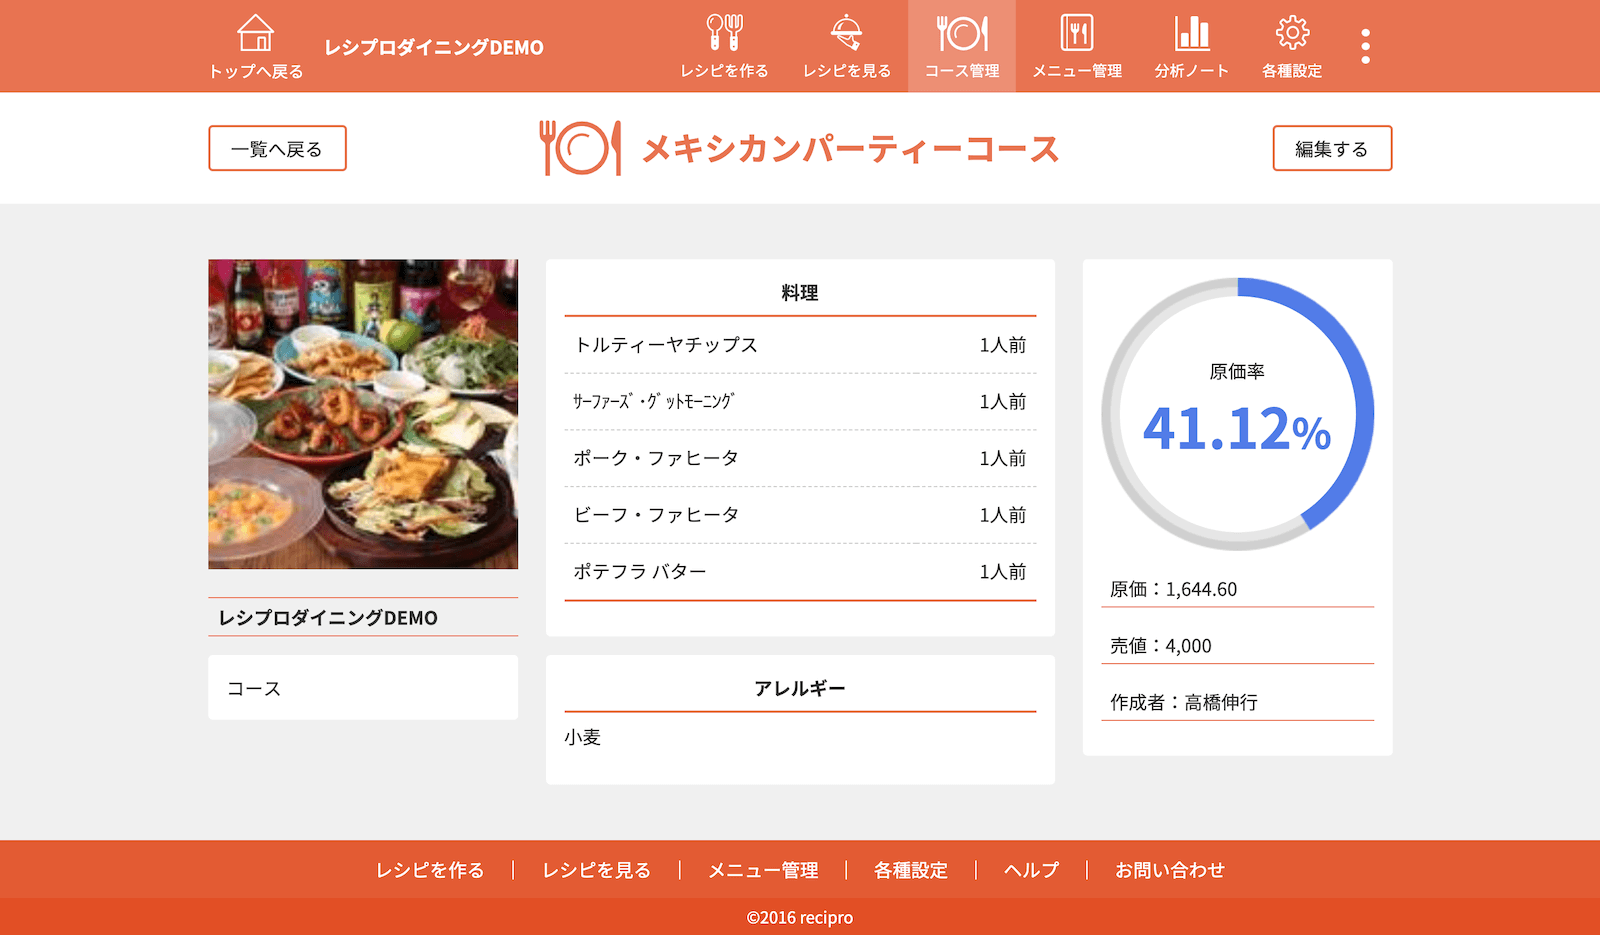
Task: Click the 一覧へ戻る button
Action: 277,148
